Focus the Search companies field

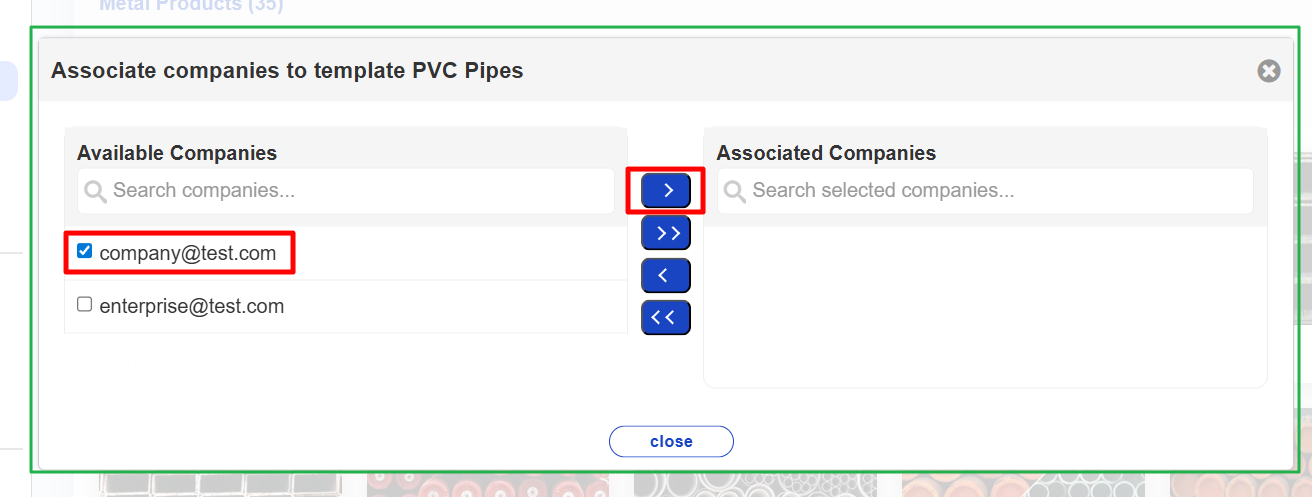click(x=360, y=191)
